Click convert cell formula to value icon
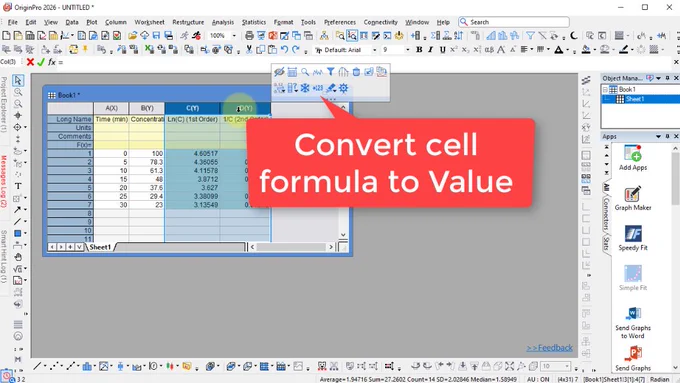Viewport: 680px width, 383px height. 318,88
